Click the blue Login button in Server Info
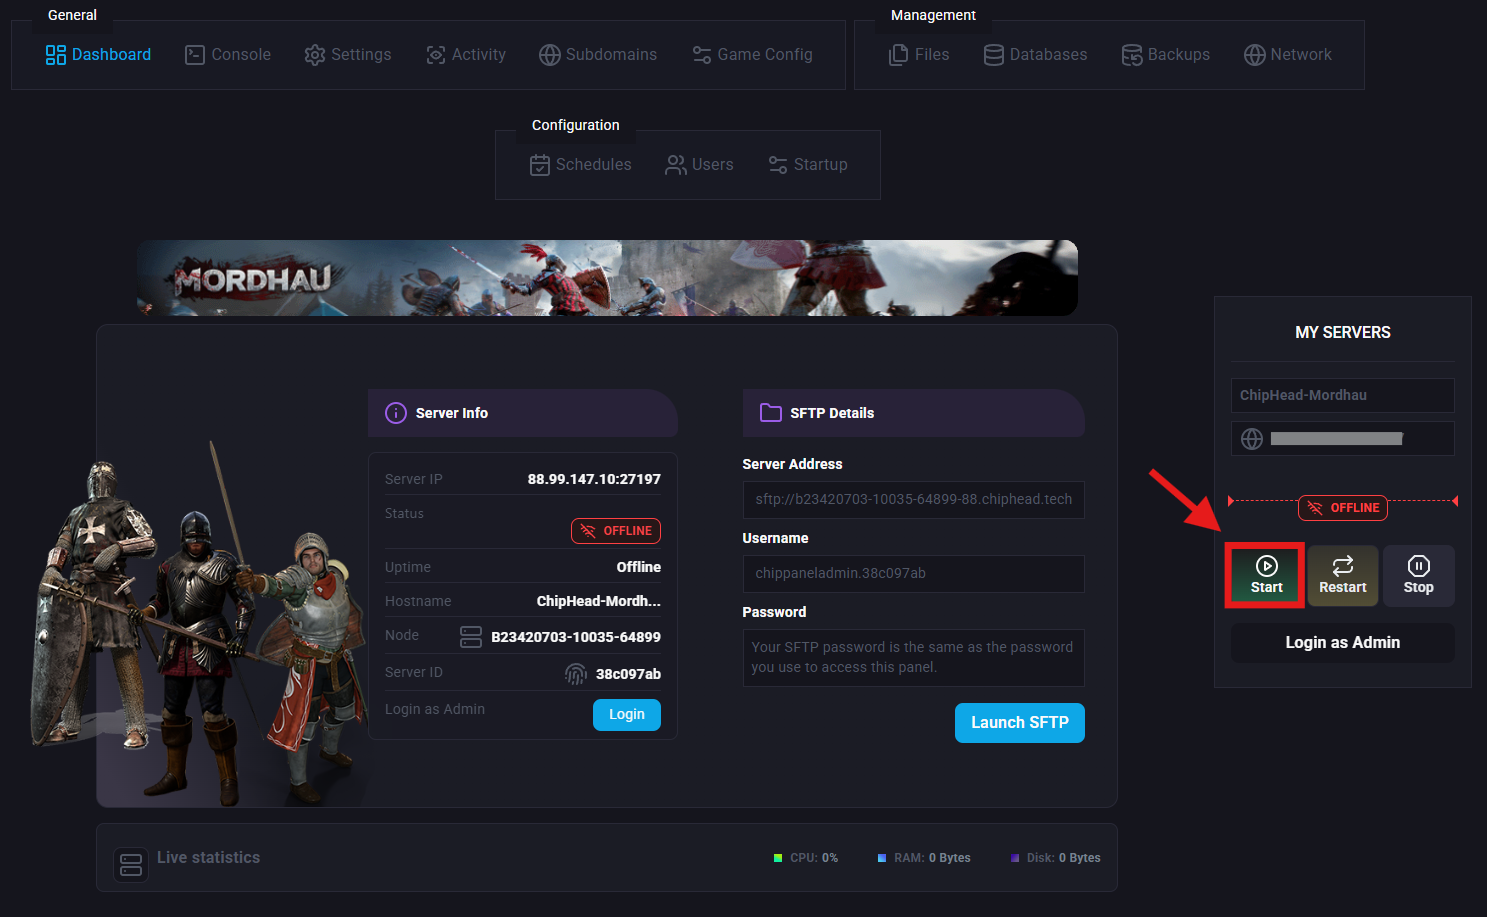The width and height of the screenshot is (1487, 917). 627,715
